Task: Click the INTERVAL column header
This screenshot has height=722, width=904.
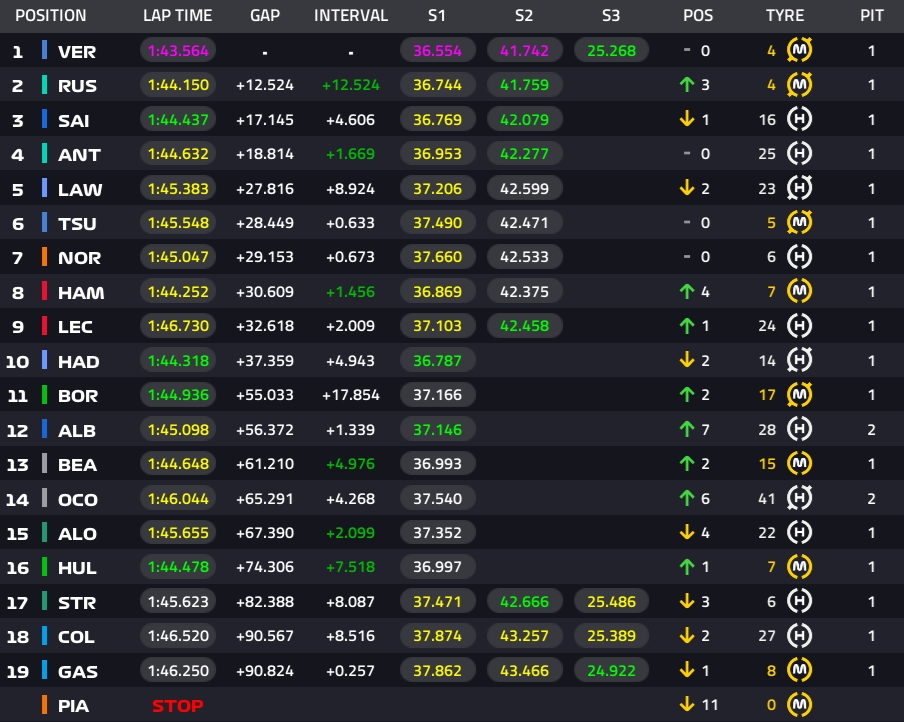Action: point(351,16)
